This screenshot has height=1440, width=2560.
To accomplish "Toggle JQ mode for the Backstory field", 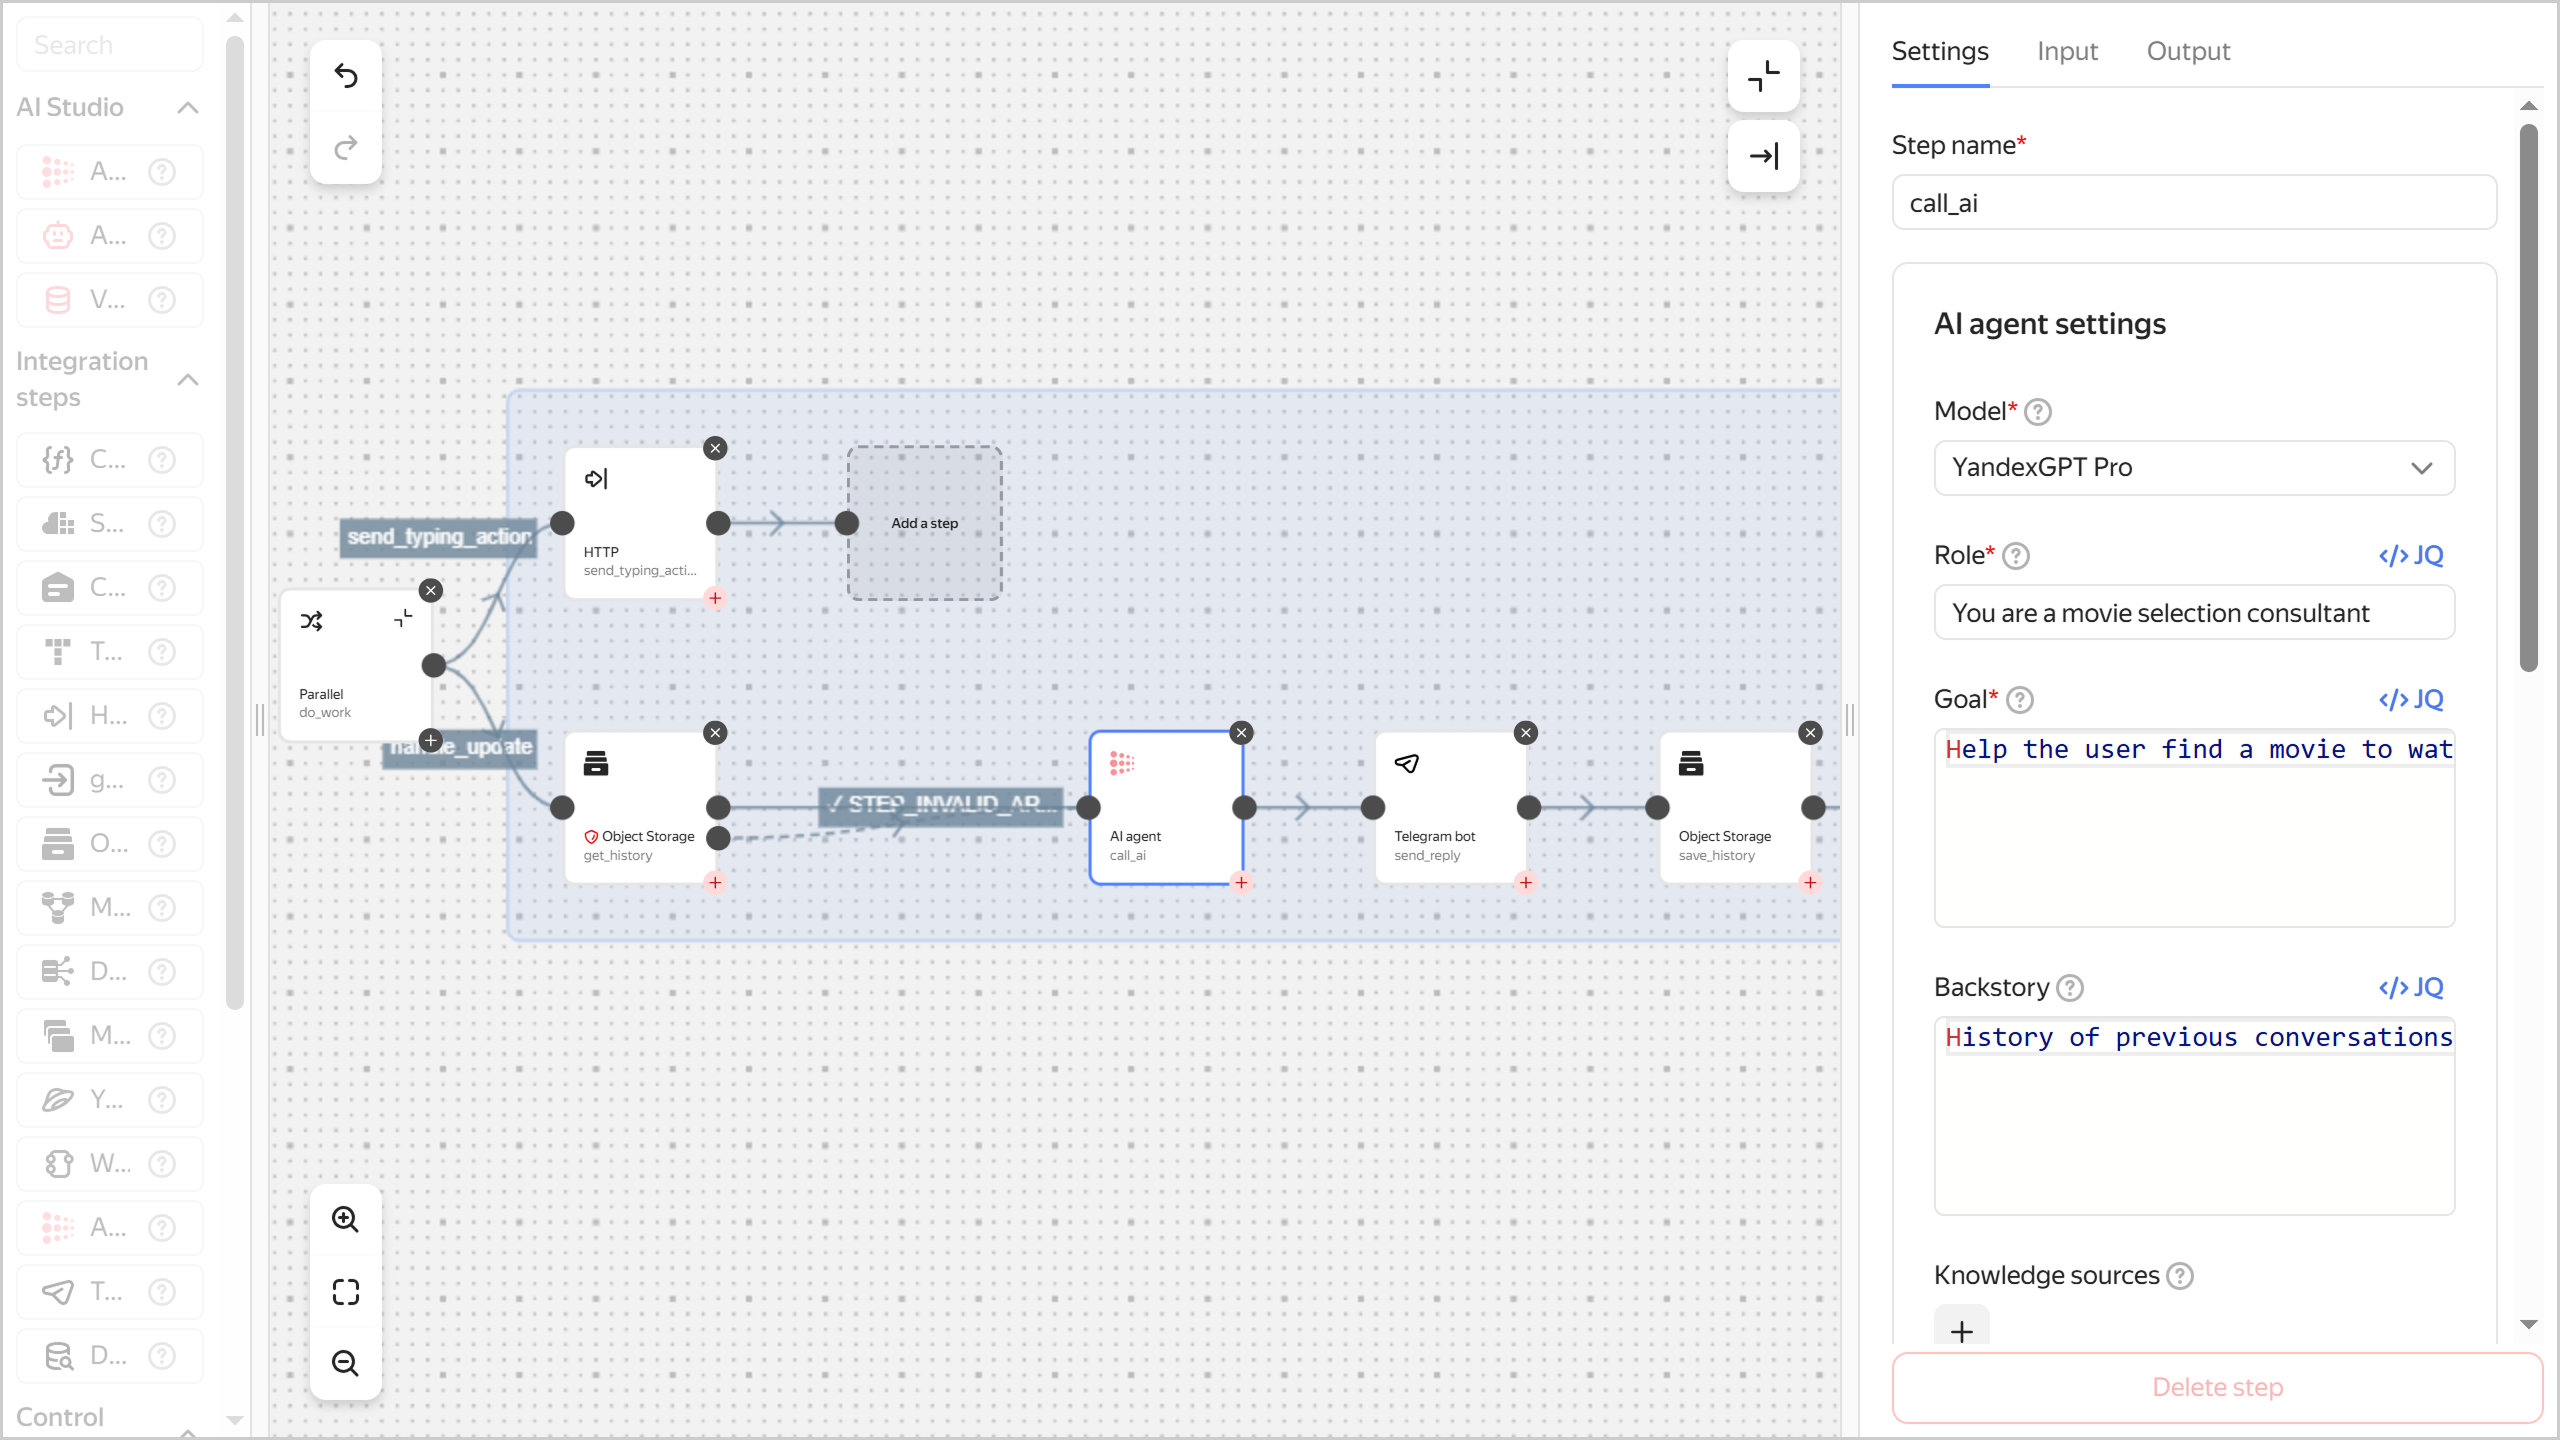I will pos(2412,987).
